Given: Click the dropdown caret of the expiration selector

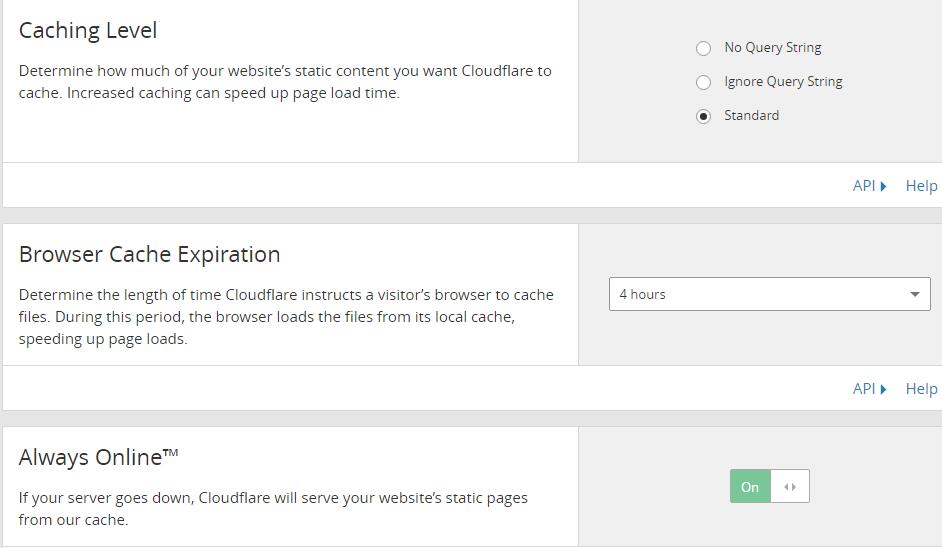Looking at the screenshot, I should point(914,294).
